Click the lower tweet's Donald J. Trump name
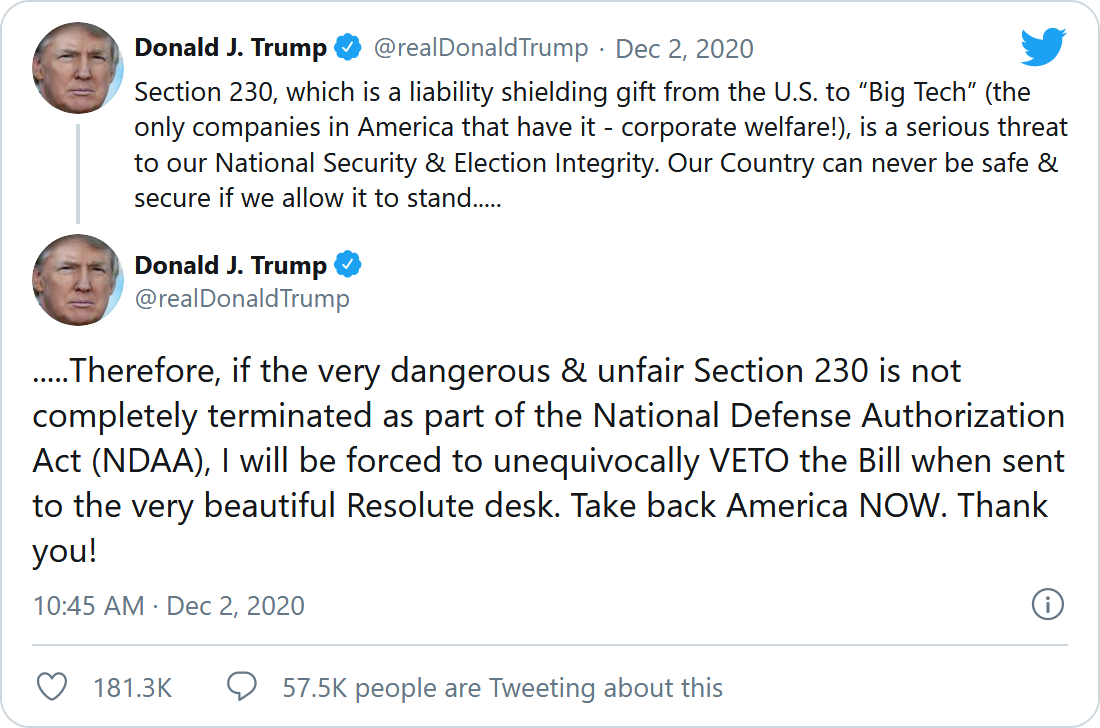This screenshot has width=1100, height=728. pos(231,265)
